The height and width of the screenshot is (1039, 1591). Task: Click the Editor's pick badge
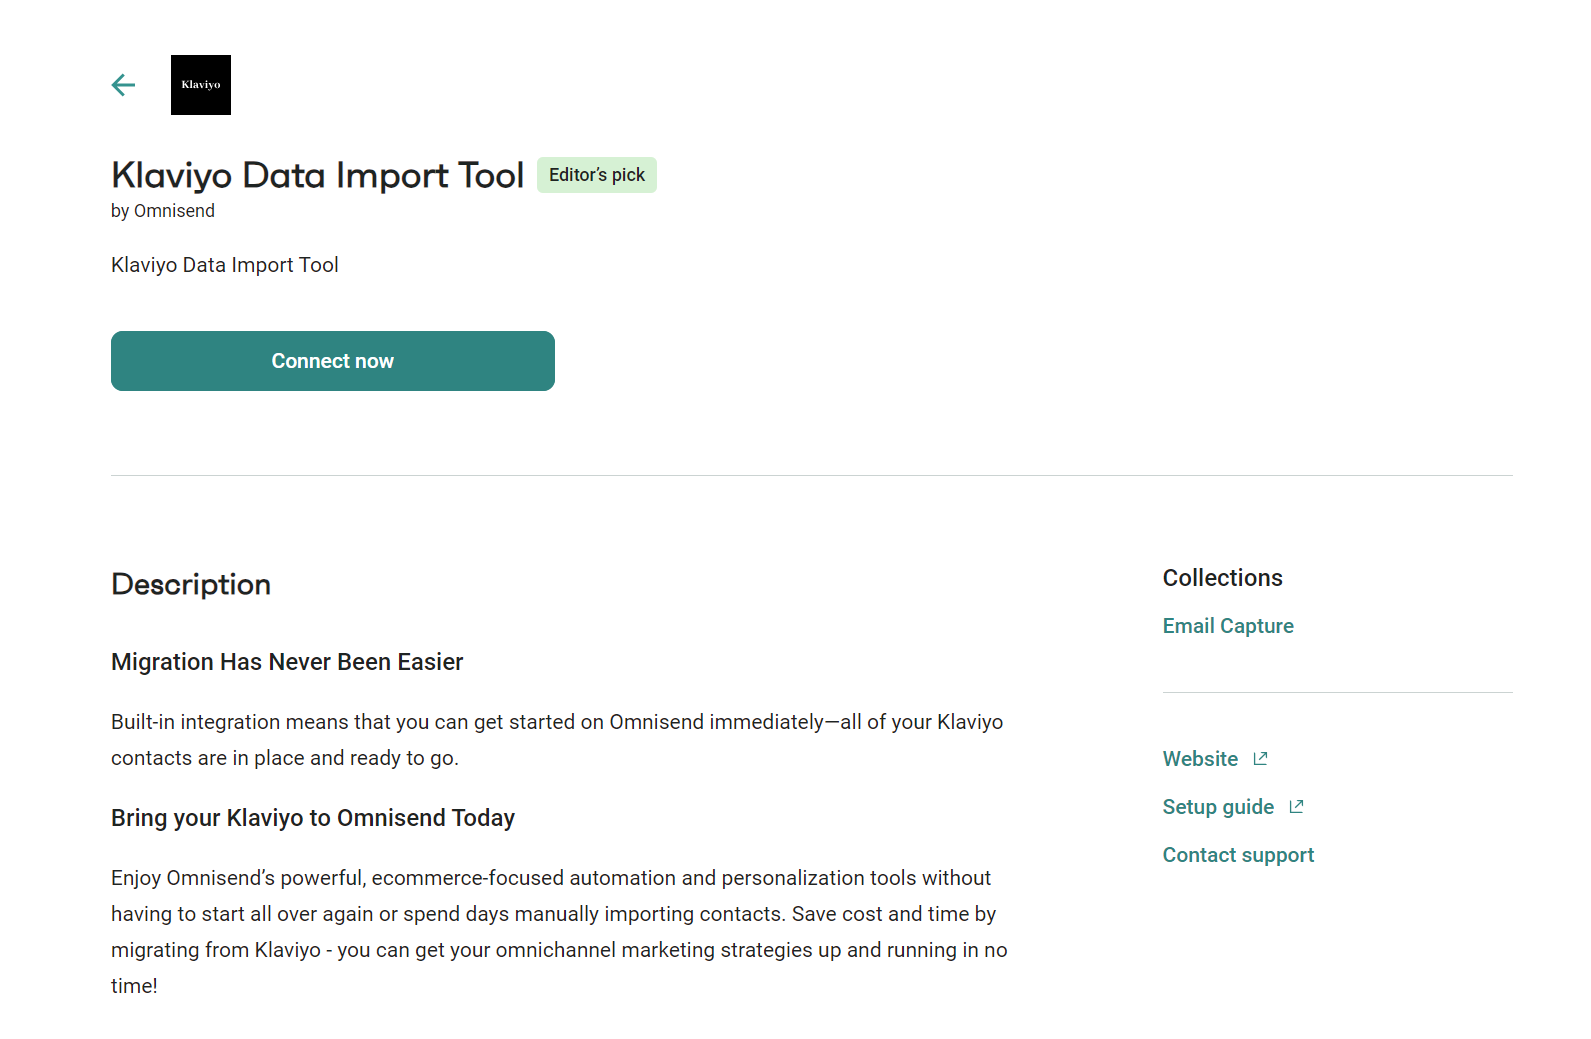click(x=597, y=175)
